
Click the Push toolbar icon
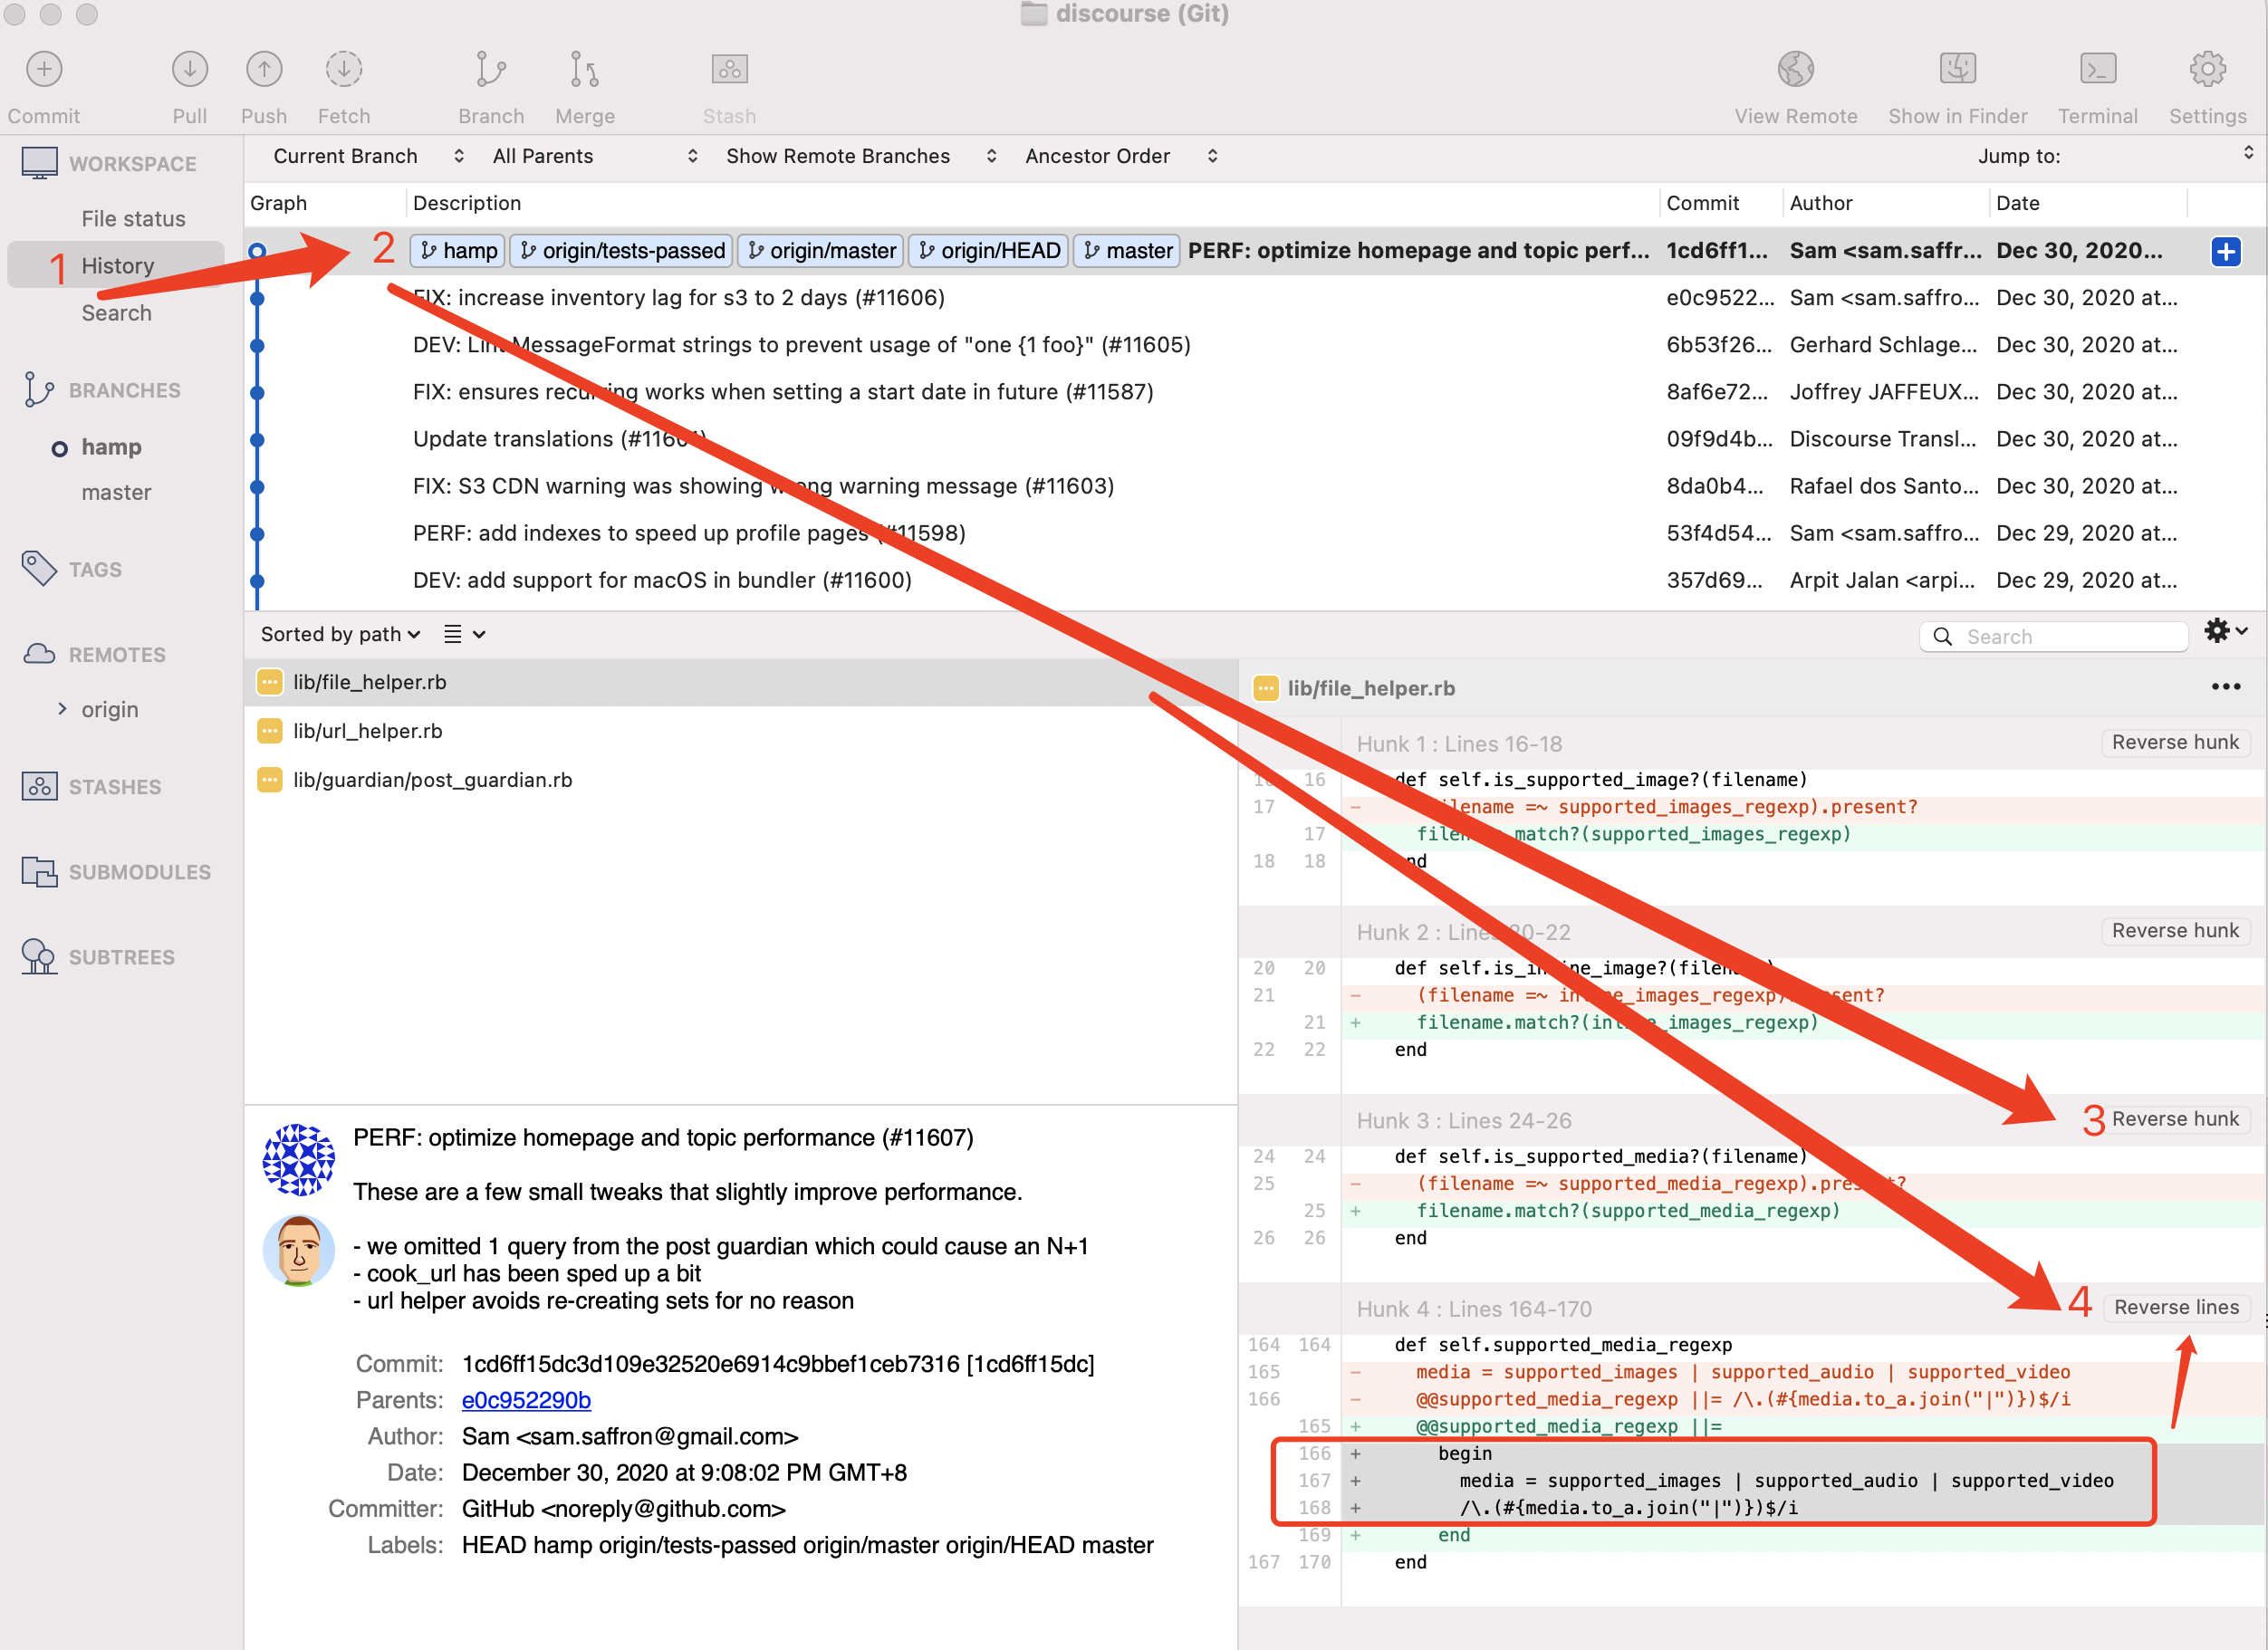[264, 69]
